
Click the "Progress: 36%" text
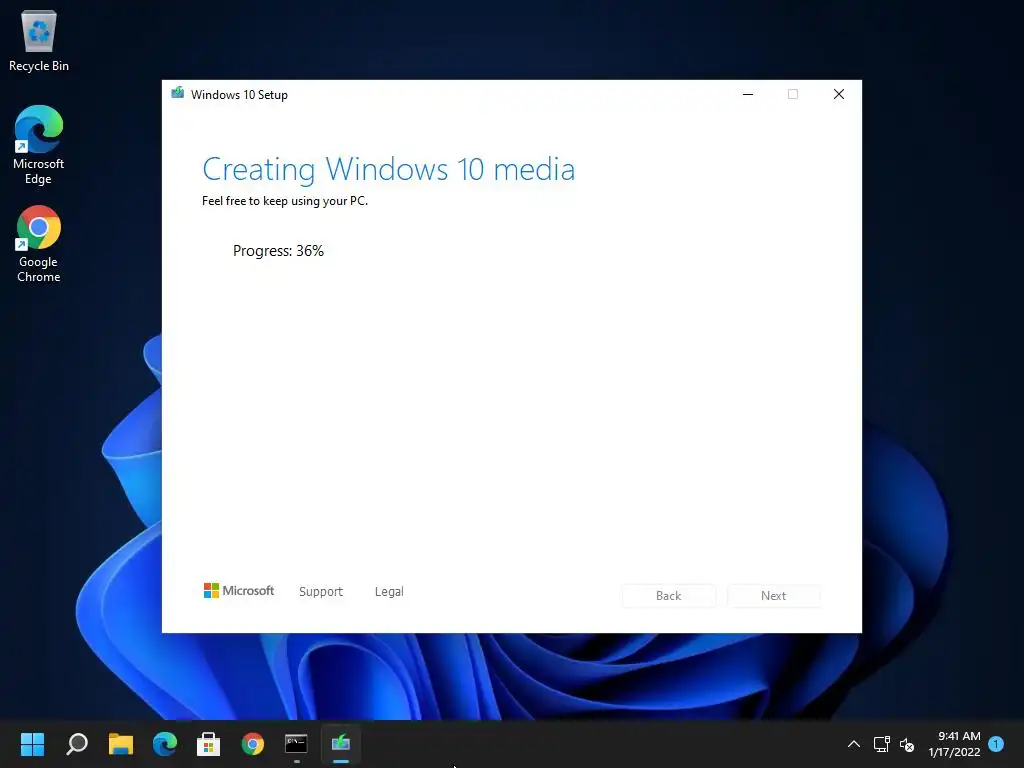click(278, 251)
